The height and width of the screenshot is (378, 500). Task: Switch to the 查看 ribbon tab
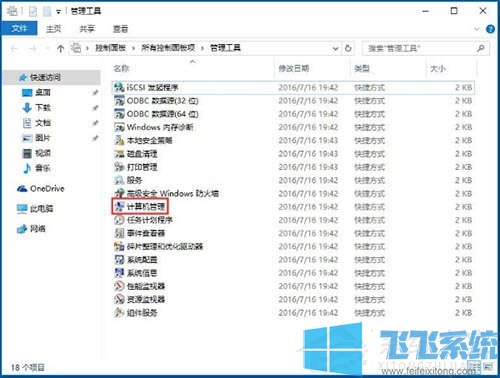pyautogui.click(x=120, y=29)
